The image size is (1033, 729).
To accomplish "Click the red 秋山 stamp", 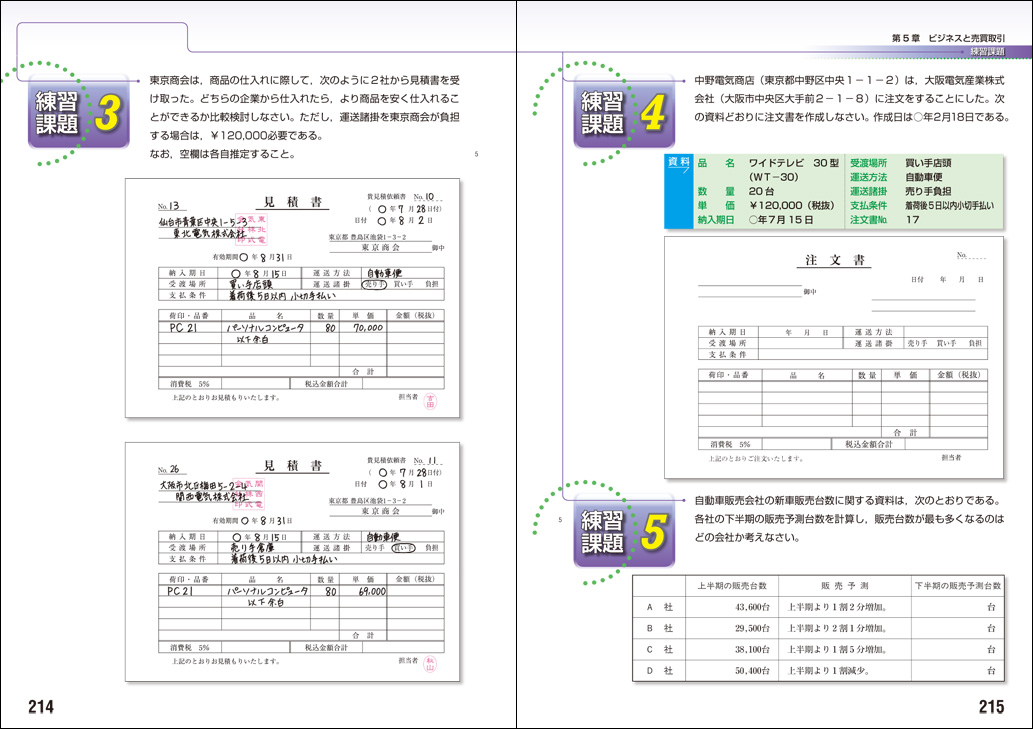I will click(x=430, y=664).
